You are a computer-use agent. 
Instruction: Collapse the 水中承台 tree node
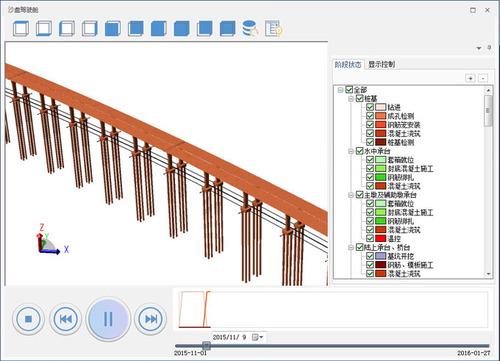point(351,151)
